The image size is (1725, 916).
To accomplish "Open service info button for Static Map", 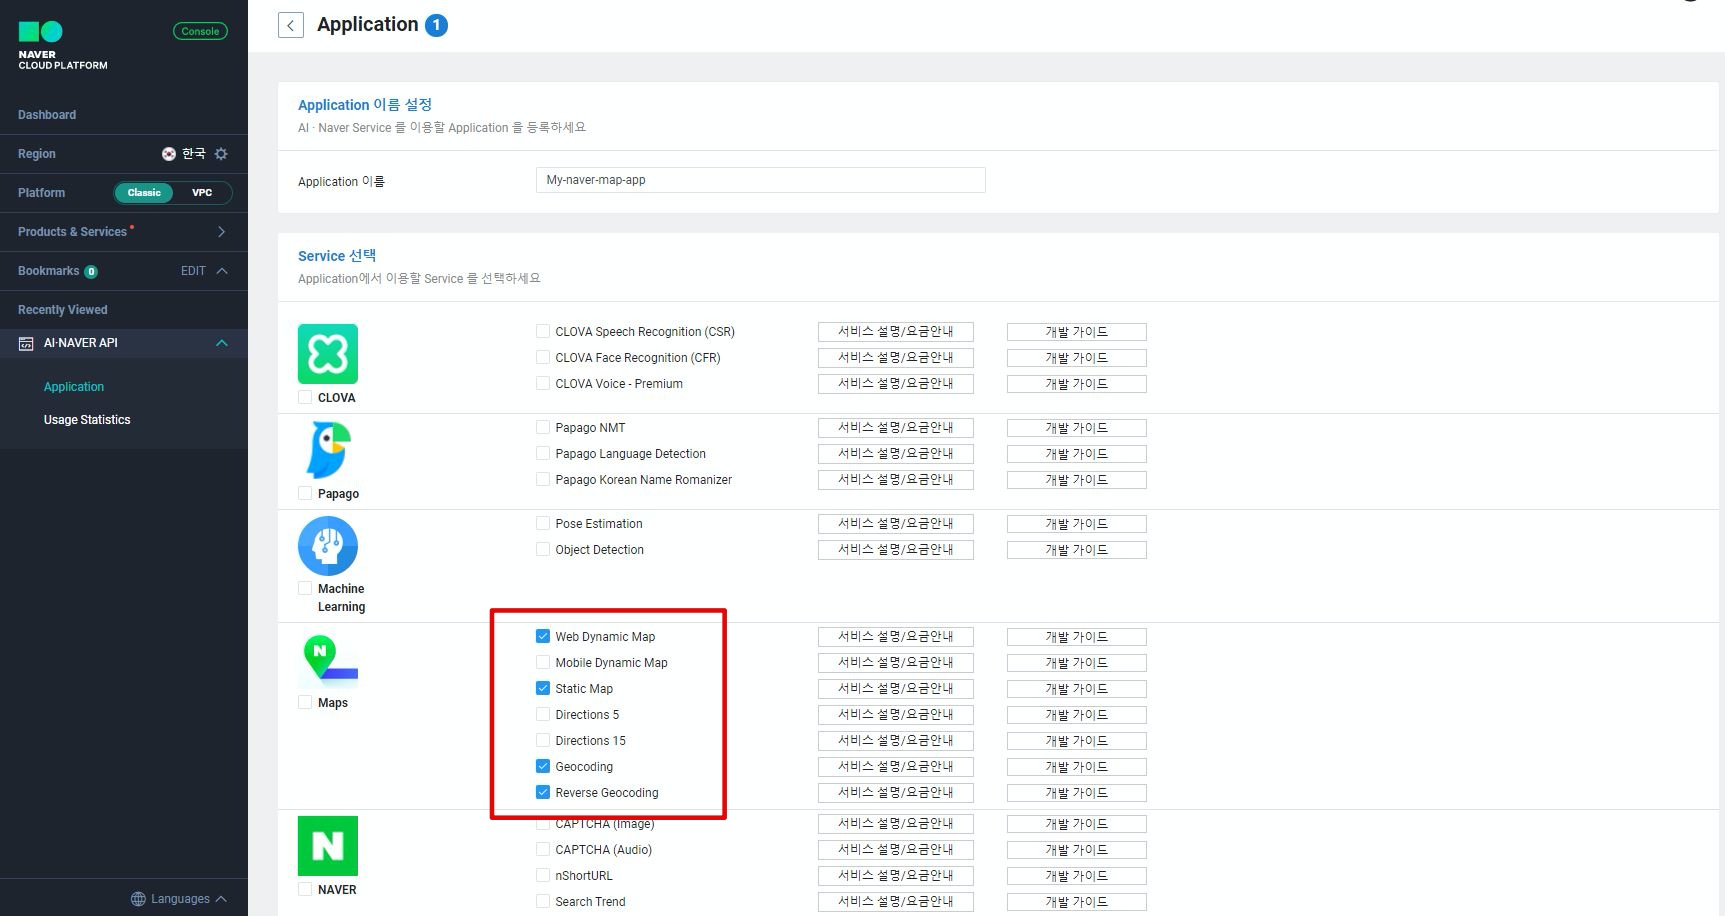I will [896, 689].
